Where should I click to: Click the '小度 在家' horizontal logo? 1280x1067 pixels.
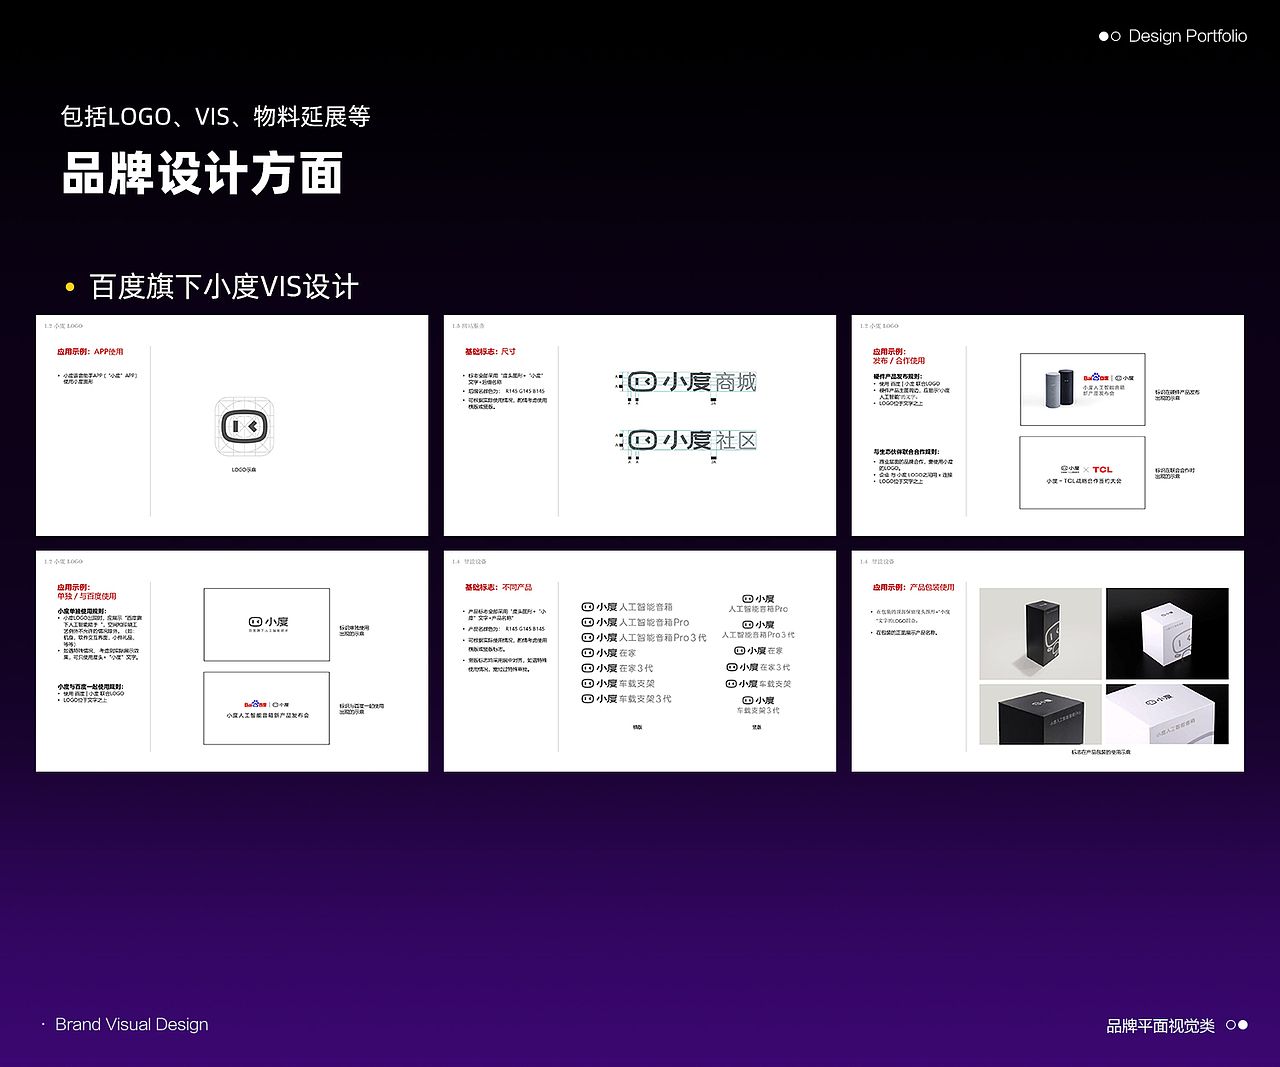pos(609,653)
